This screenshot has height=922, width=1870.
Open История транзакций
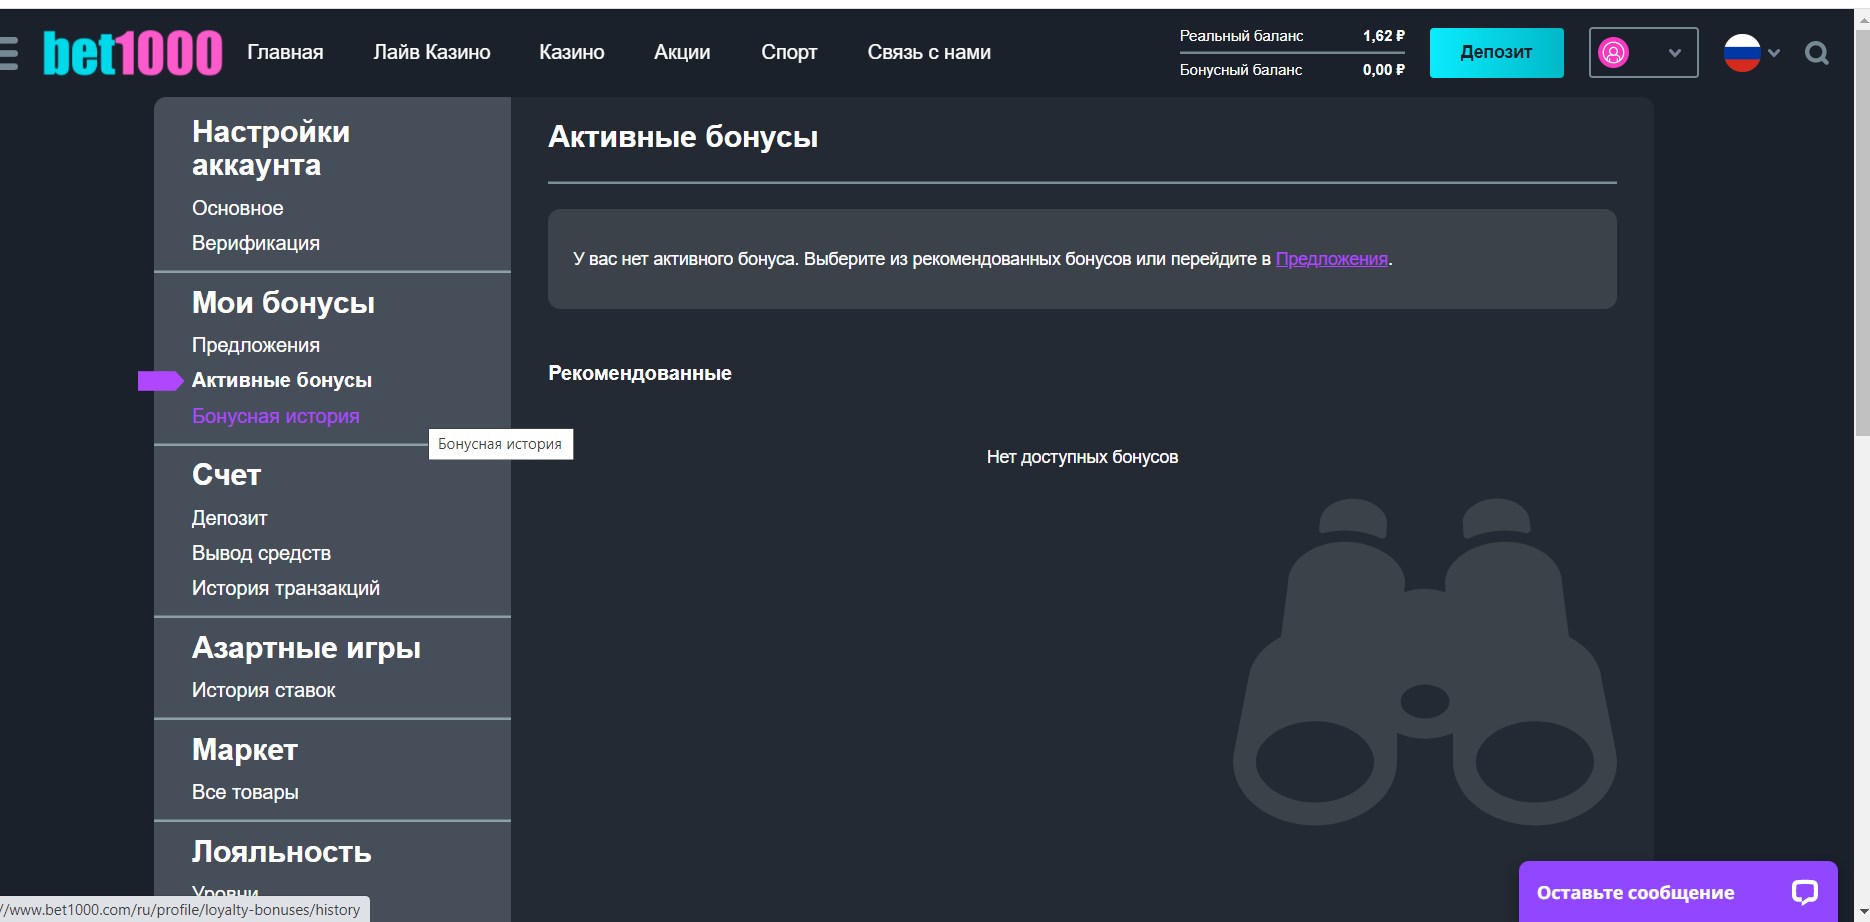285,588
